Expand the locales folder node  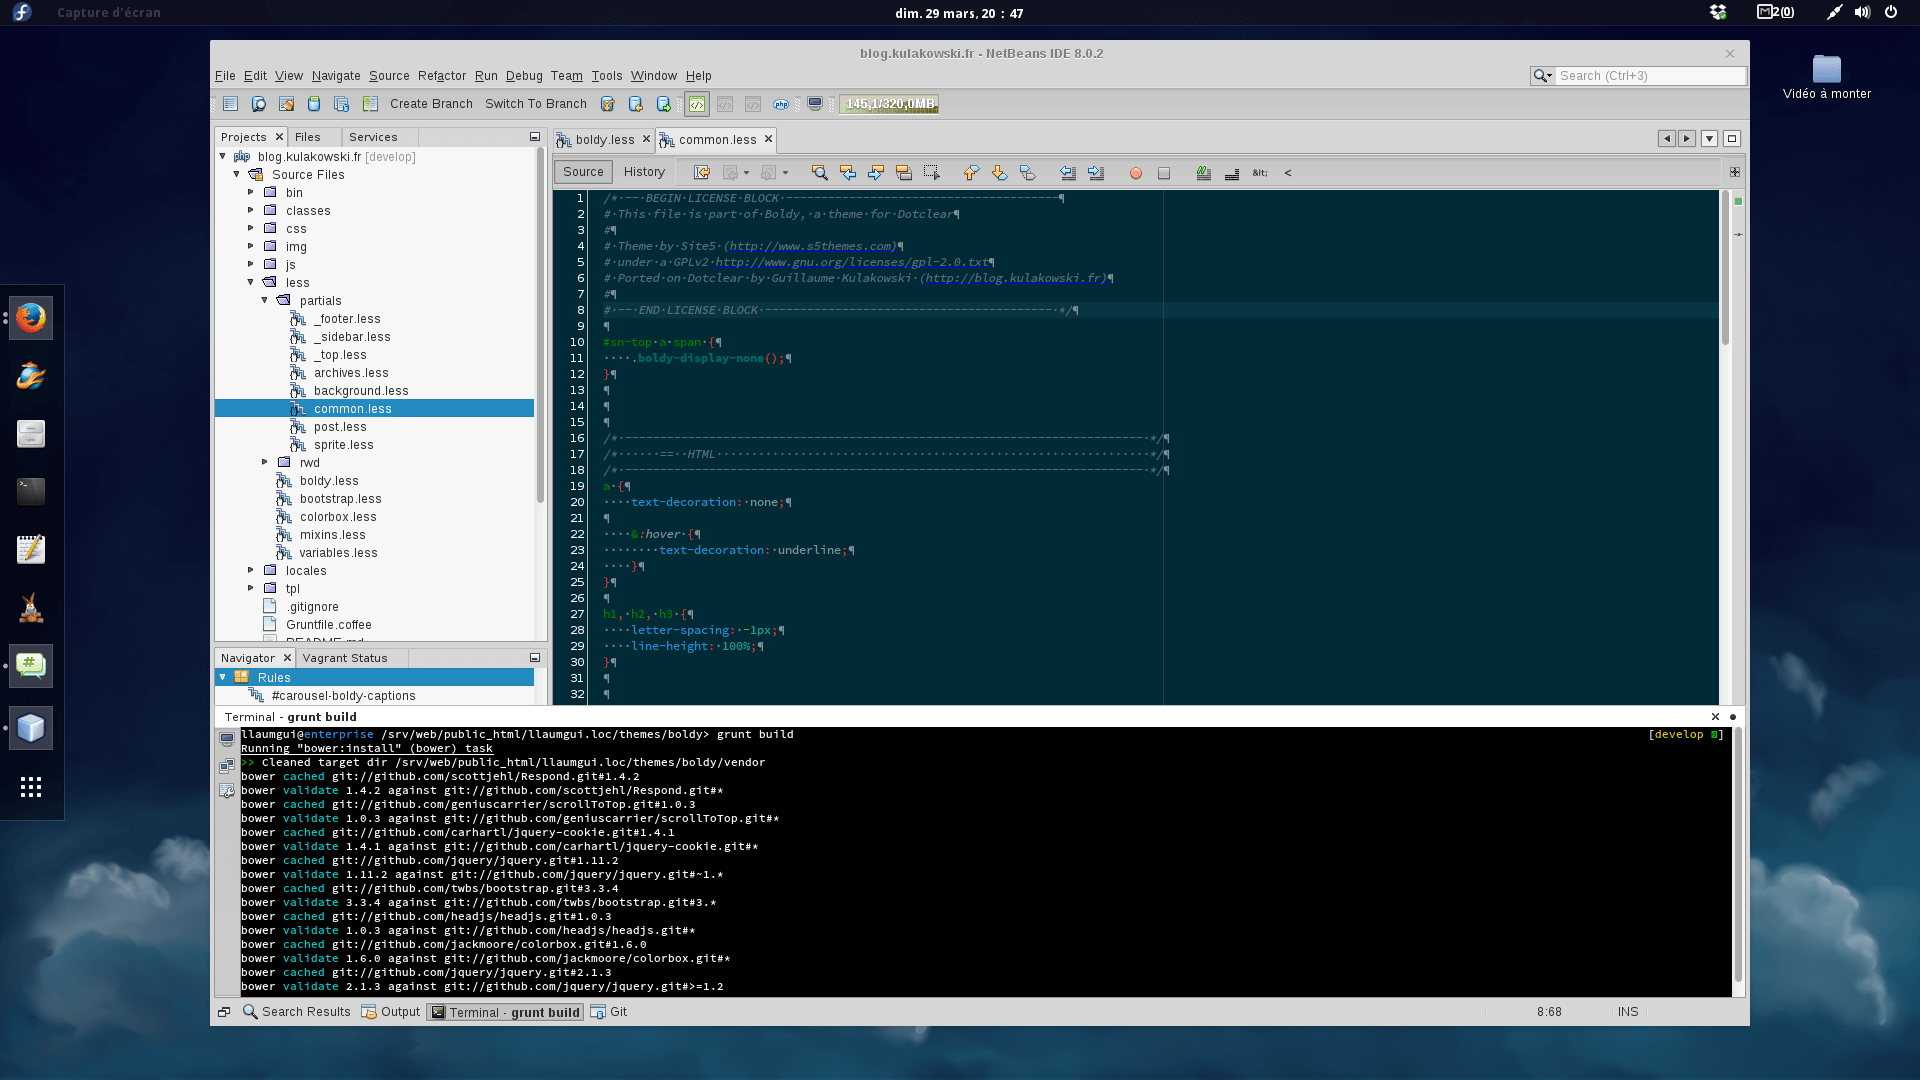pyautogui.click(x=251, y=570)
